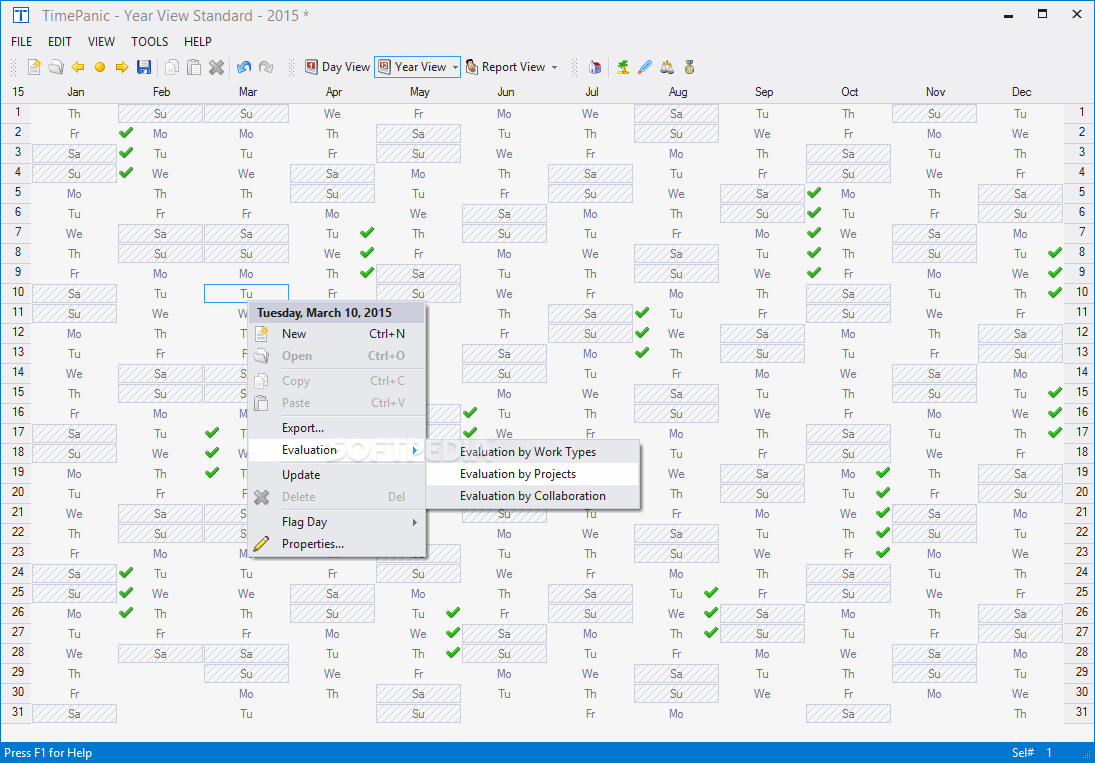Image resolution: width=1095 pixels, height=763 pixels.
Task: Open the EDIT menu
Action: (x=60, y=42)
